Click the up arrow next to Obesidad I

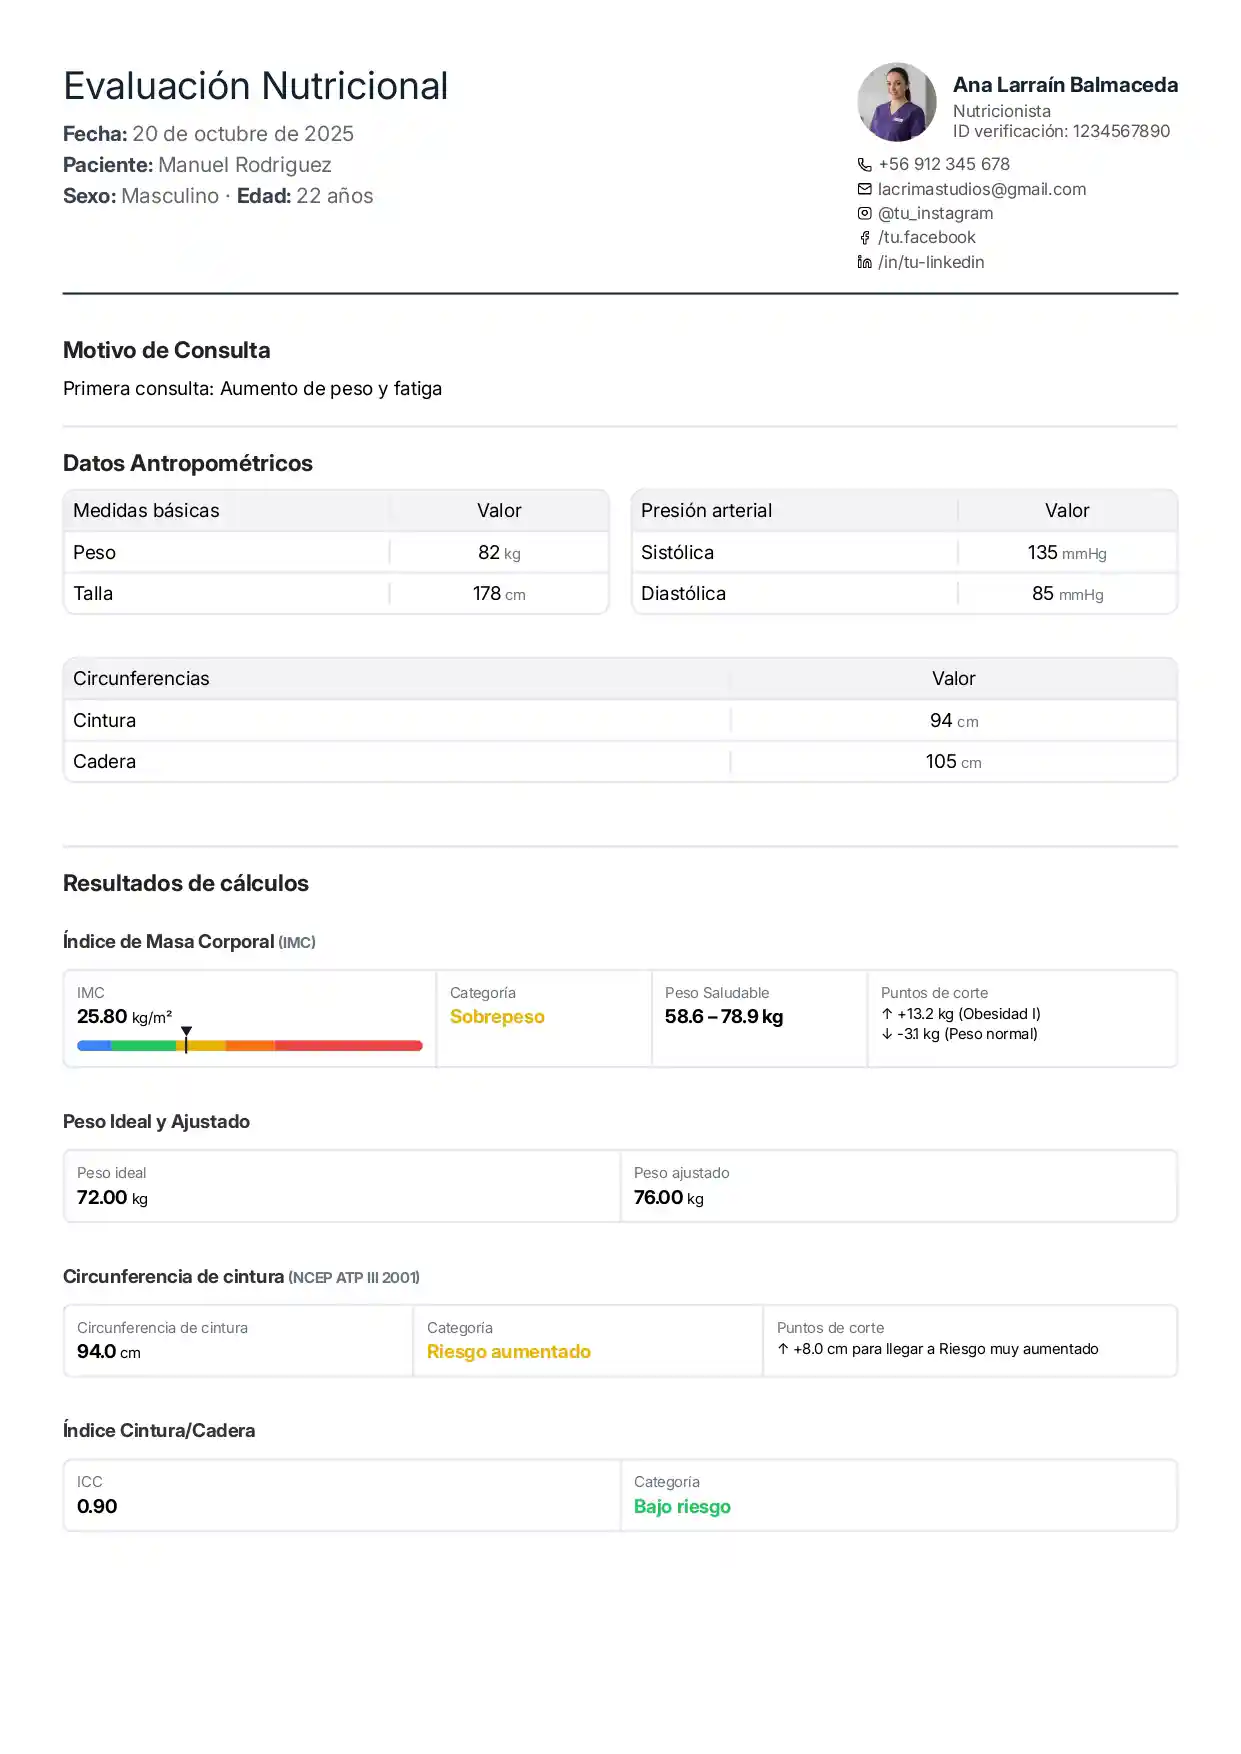coord(887,1014)
